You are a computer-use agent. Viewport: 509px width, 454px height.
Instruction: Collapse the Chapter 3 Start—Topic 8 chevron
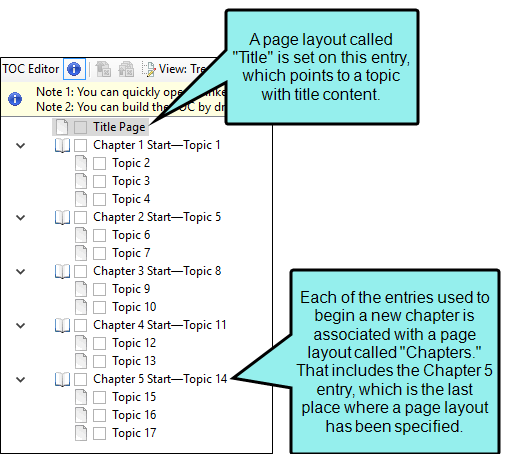coord(21,272)
